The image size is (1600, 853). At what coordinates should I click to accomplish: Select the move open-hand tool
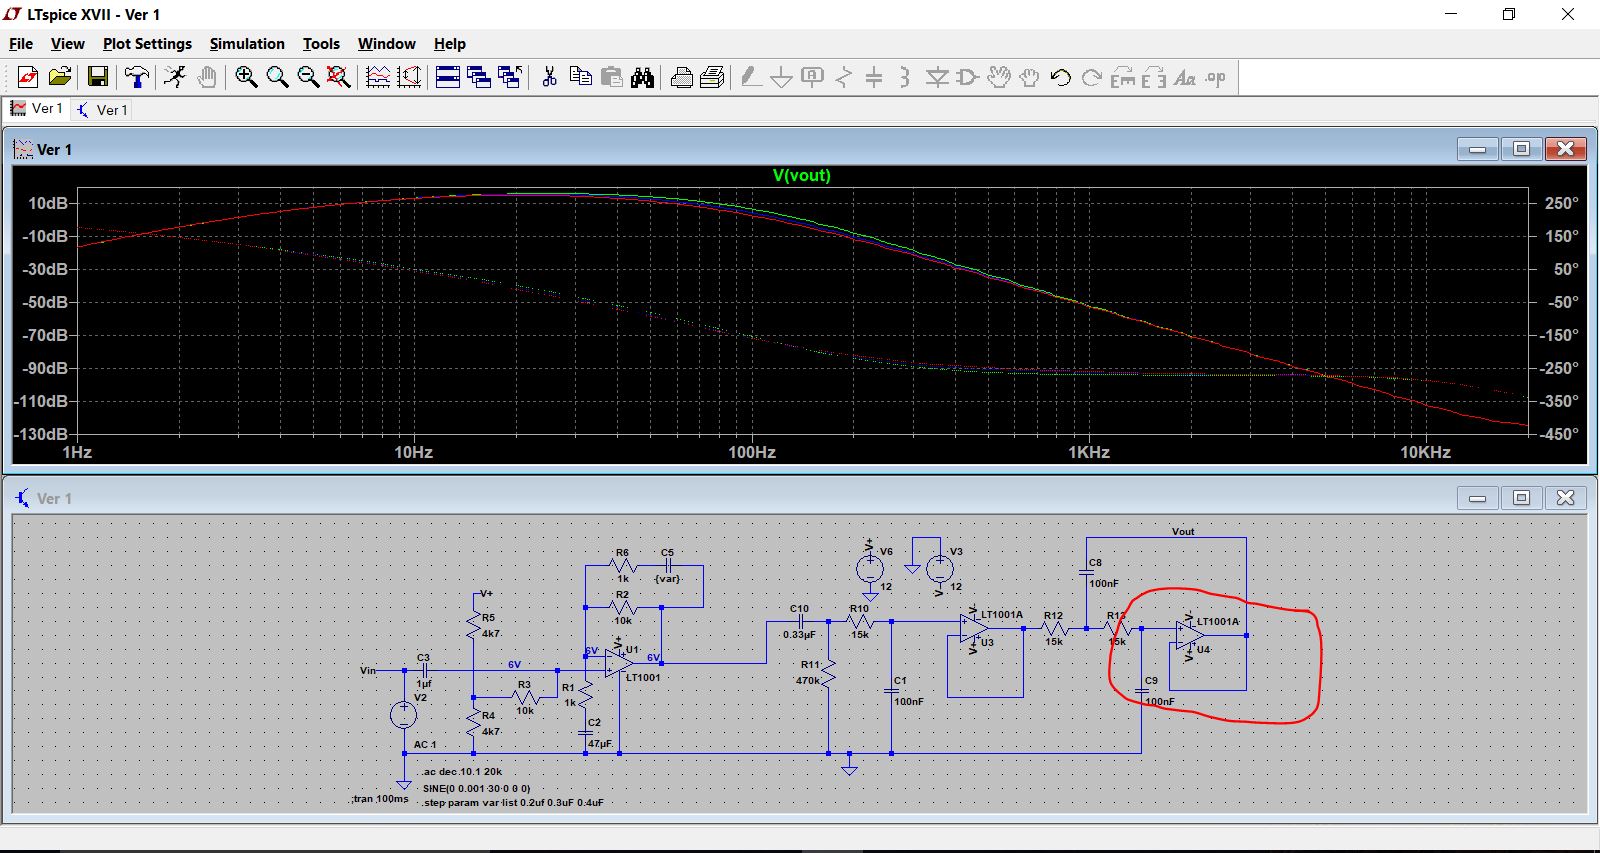(998, 77)
